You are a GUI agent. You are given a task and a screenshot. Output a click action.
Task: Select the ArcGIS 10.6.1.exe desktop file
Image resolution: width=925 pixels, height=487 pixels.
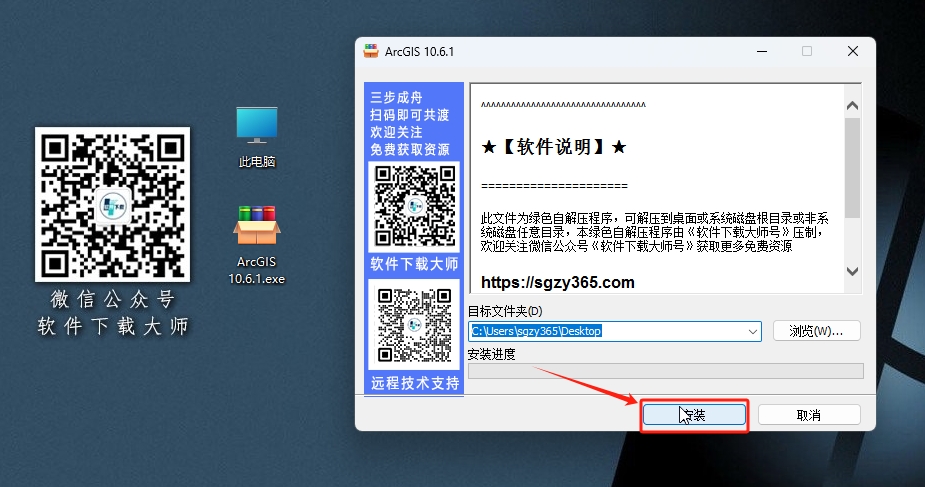pos(257,245)
